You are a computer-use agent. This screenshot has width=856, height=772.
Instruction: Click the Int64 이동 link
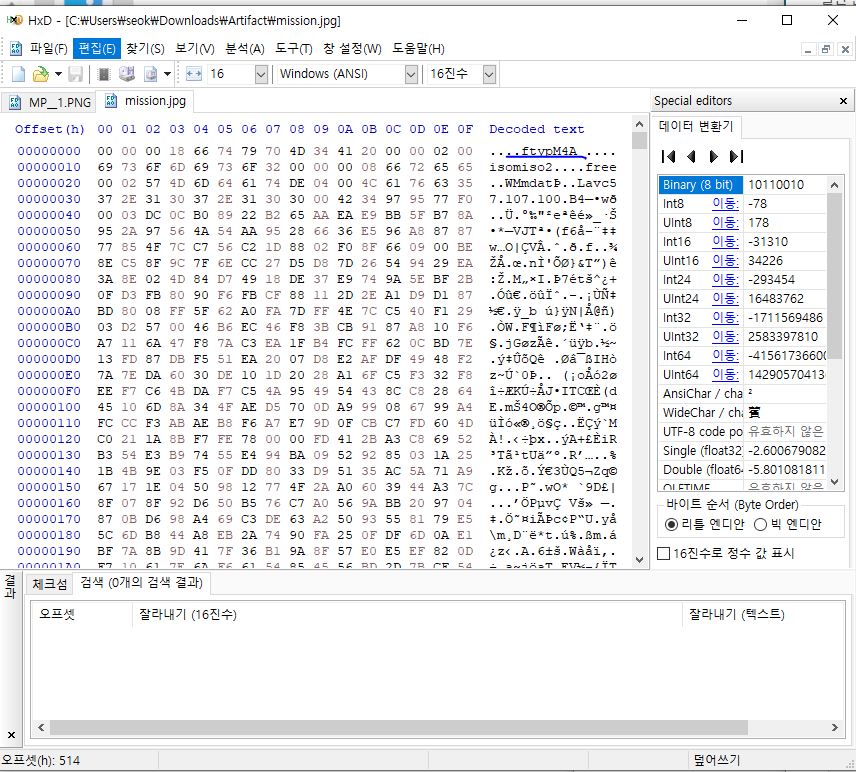(726, 356)
